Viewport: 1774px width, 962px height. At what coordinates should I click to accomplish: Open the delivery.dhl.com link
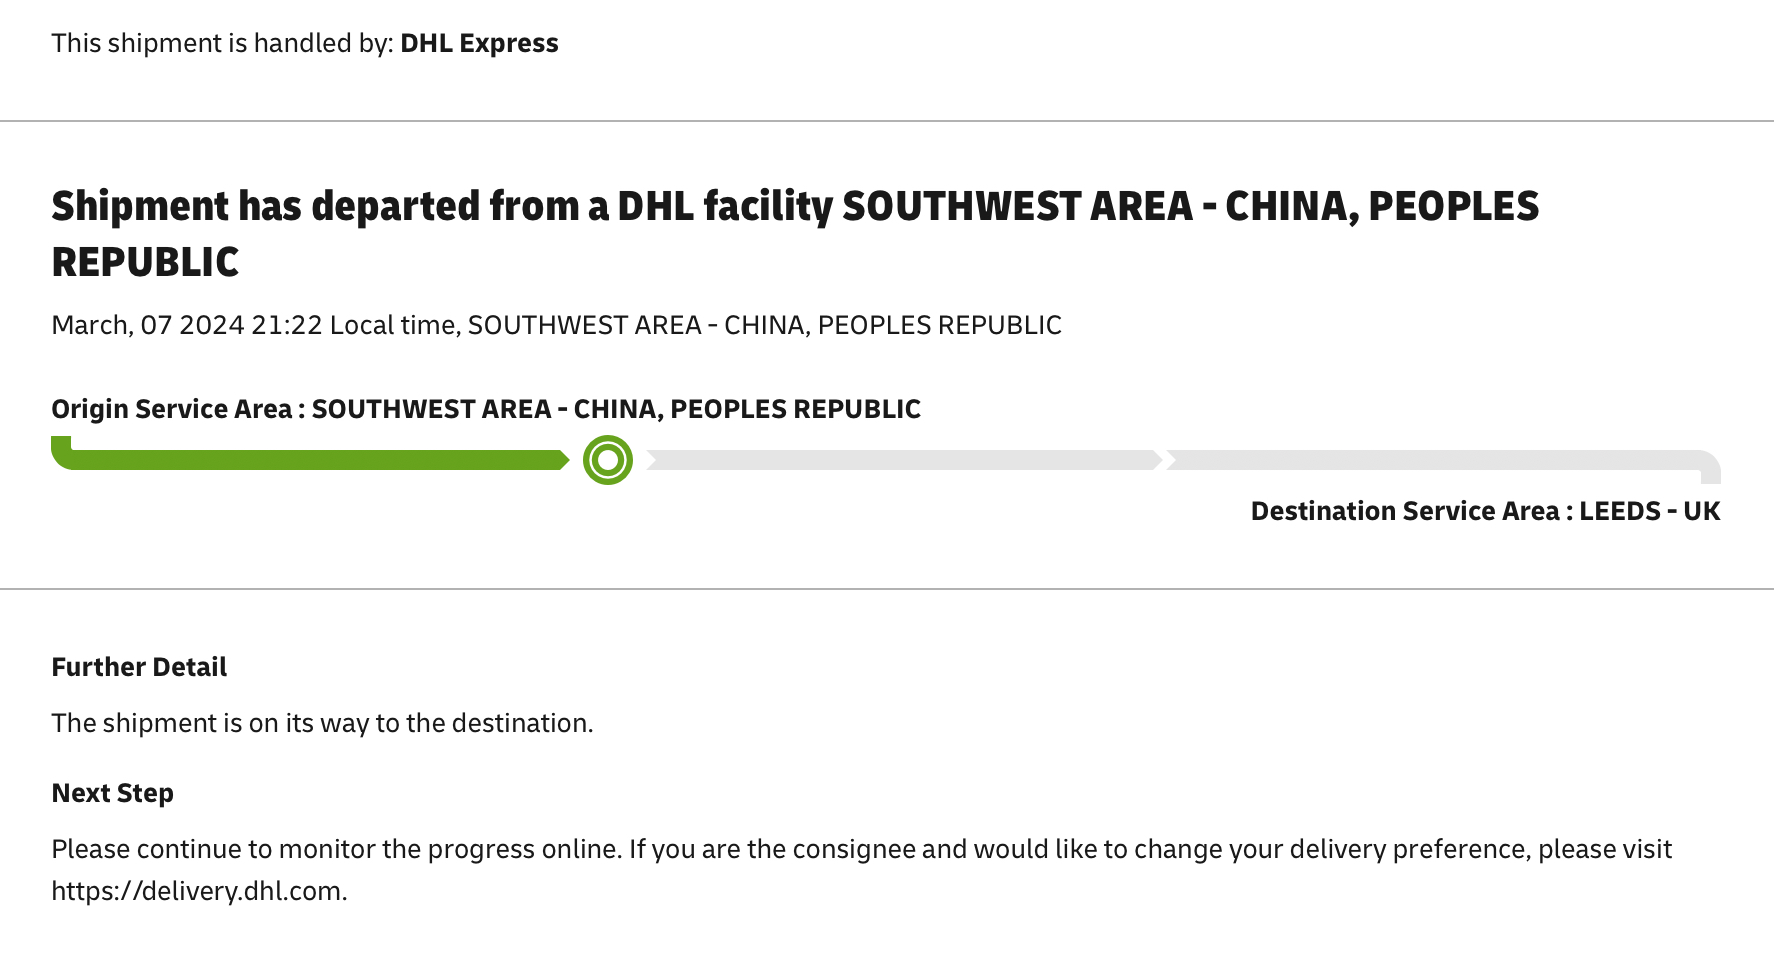click(198, 891)
